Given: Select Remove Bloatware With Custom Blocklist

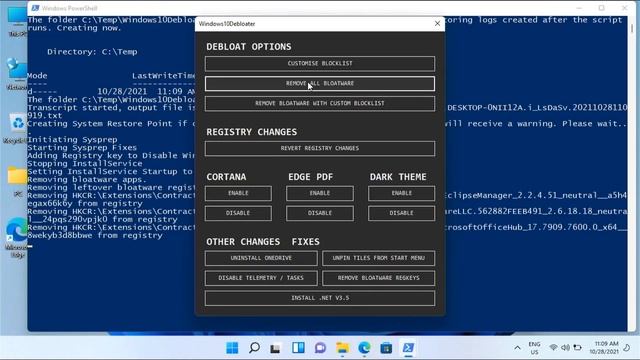Looking at the screenshot, I should [320, 104].
